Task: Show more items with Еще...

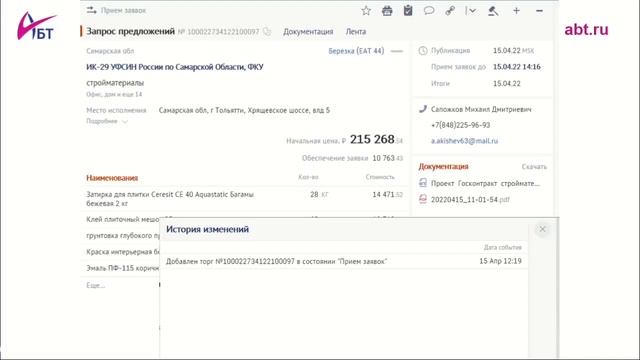Action: 96,285
